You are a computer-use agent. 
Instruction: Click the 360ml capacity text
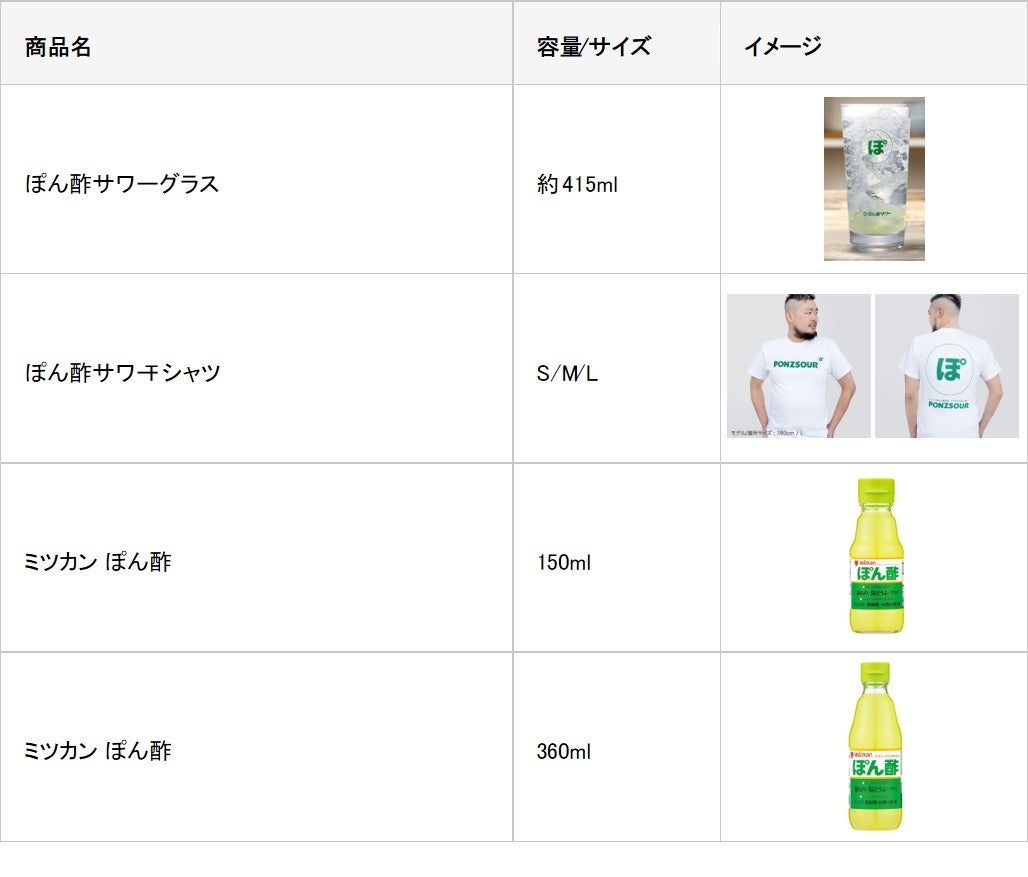coord(563,751)
